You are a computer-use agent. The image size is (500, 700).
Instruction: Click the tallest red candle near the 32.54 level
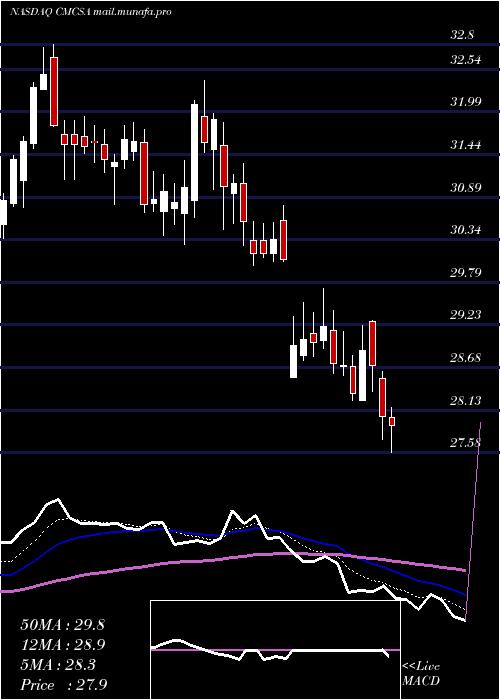[x=54, y=92]
